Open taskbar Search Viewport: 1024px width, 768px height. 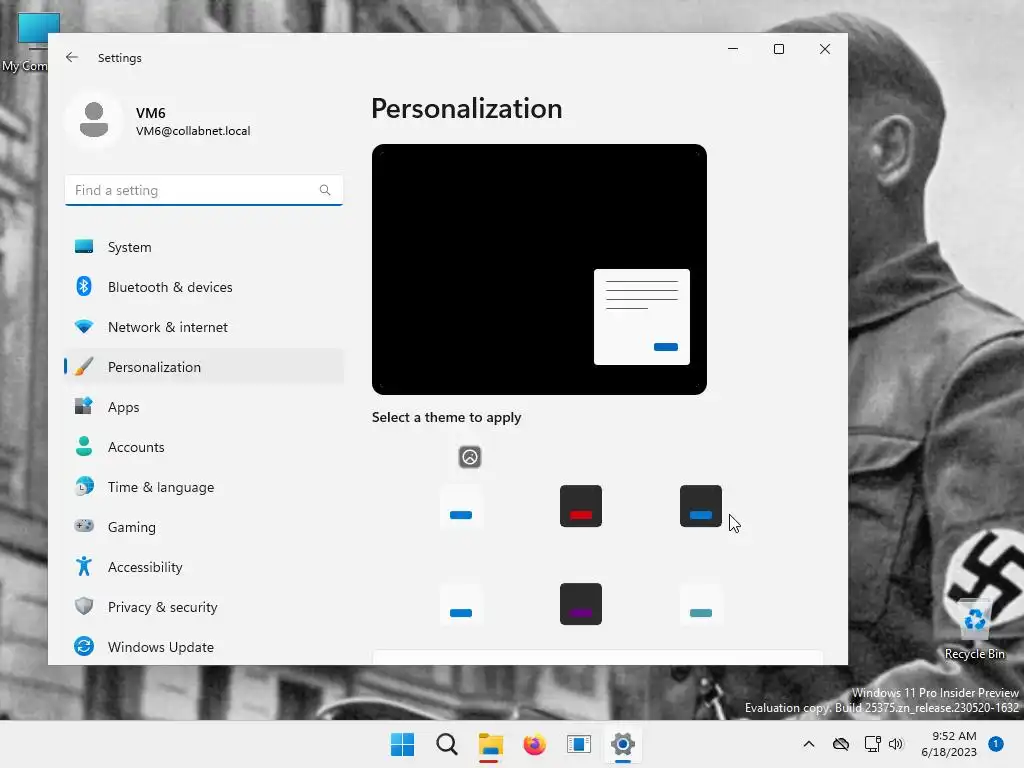447,744
